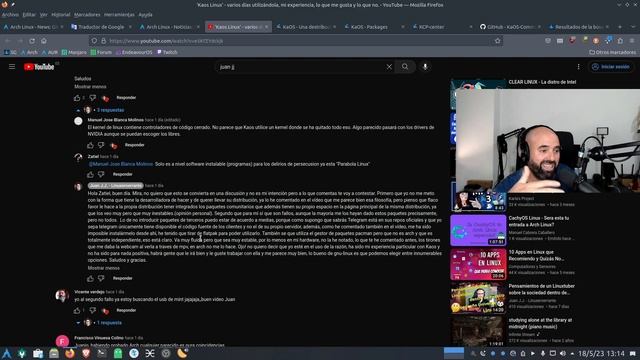Launch Firefox from the taskbar
The image size is (640, 360).
coord(70,353)
